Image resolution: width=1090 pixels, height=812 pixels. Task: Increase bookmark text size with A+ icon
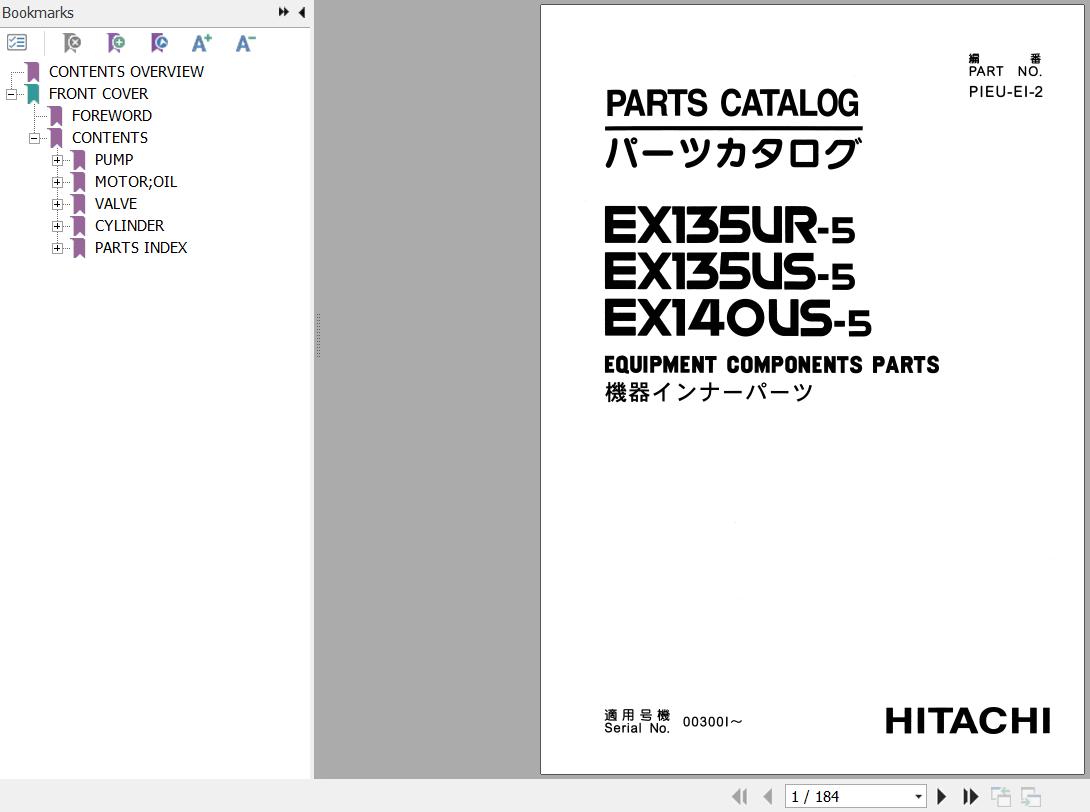tap(202, 43)
